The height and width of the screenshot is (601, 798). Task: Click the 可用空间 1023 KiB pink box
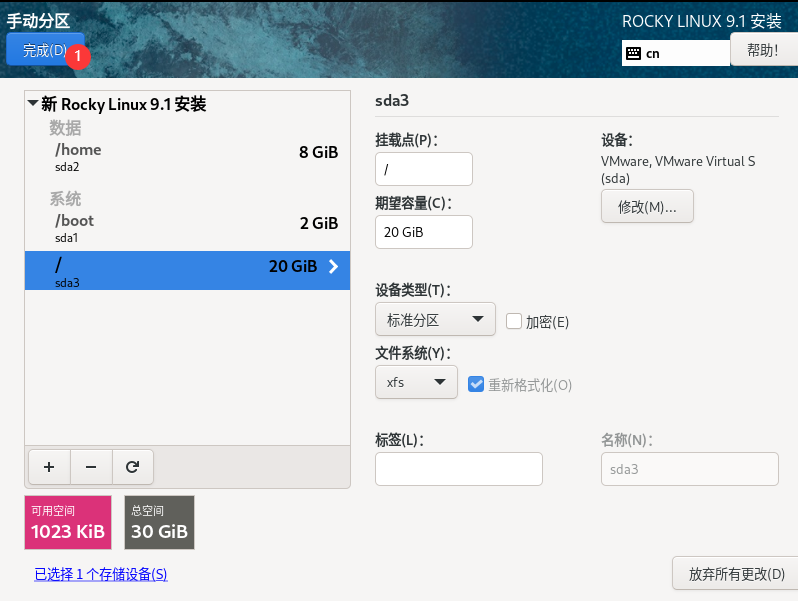coord(66,522)
